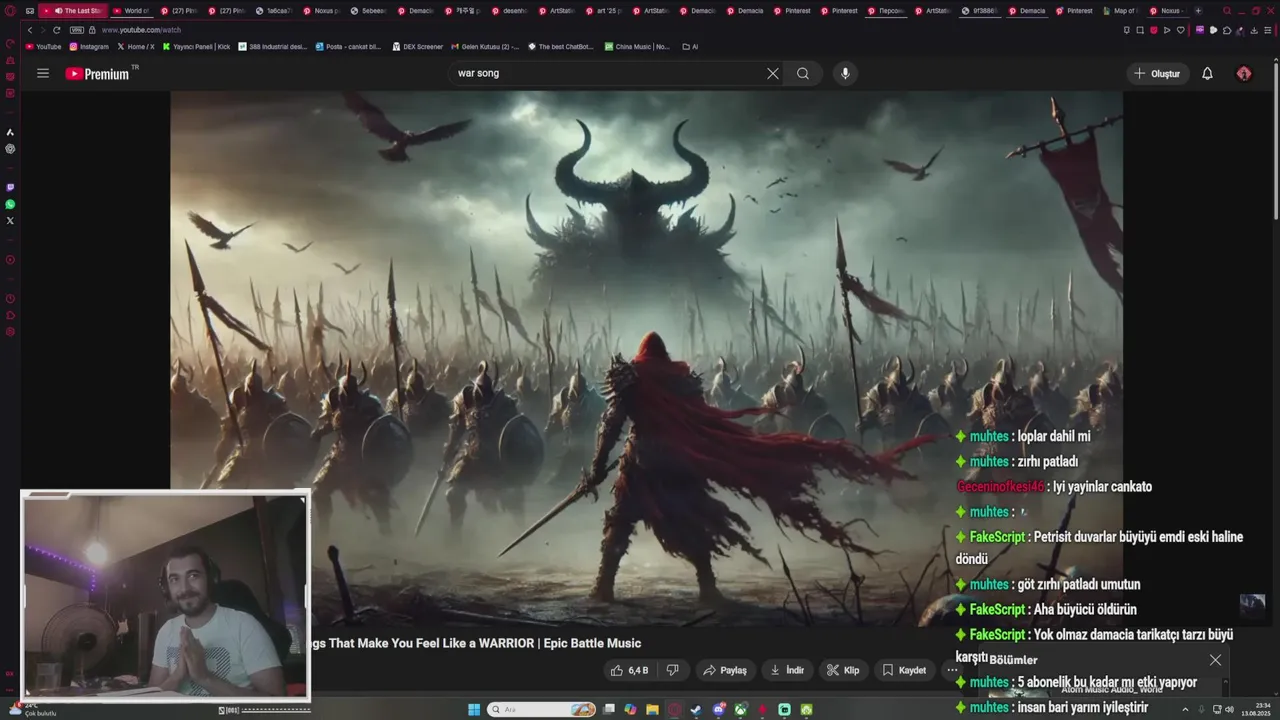Click the Paylaş share button
Screen dimensions: 1280x720
pyautogui.click(x=725, y=670)
